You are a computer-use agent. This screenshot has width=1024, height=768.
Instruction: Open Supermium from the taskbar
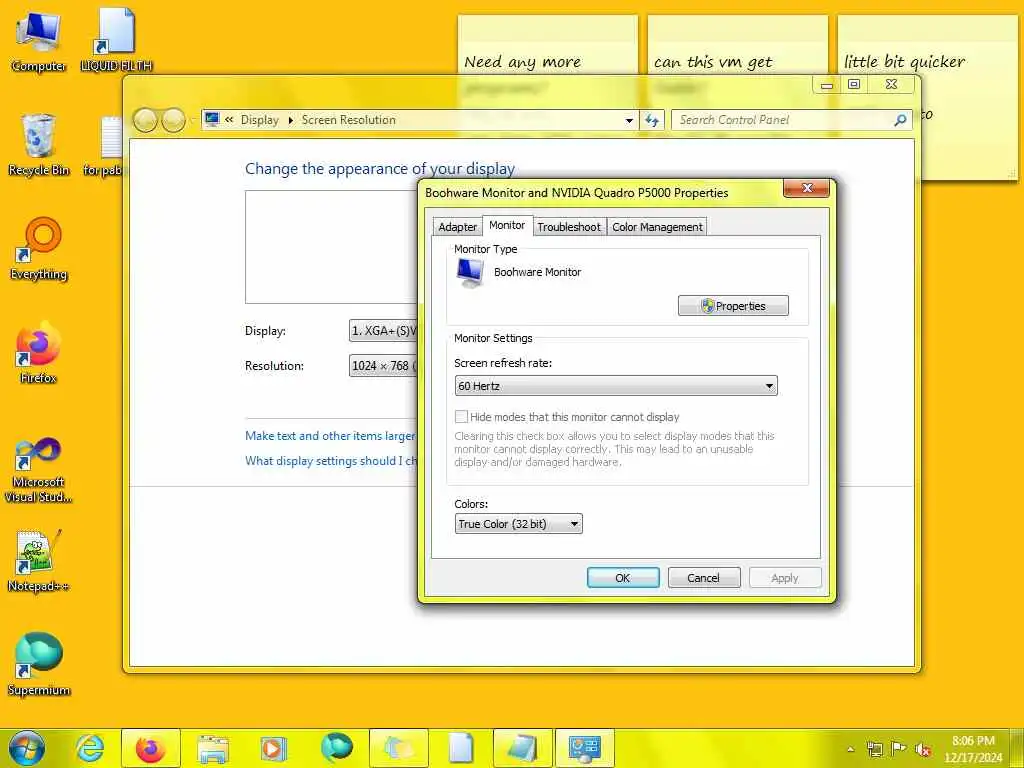[336, 748]
